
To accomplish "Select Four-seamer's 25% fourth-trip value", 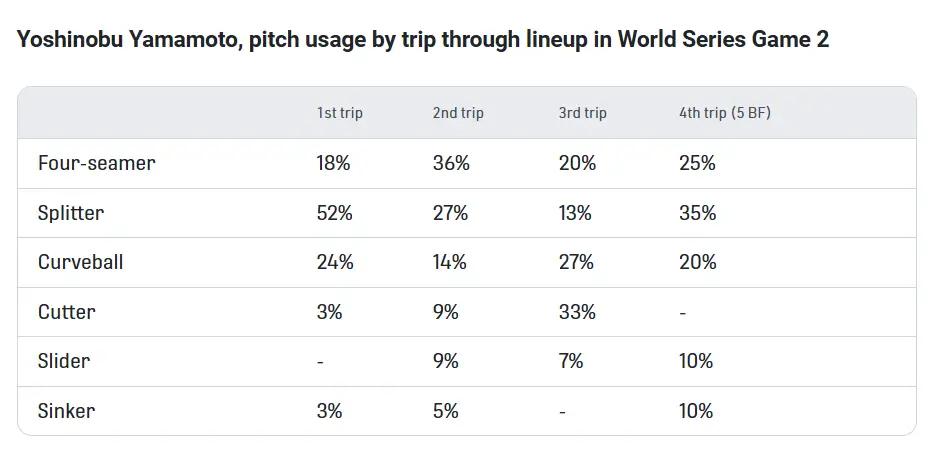I will click(x=697, y=163).
